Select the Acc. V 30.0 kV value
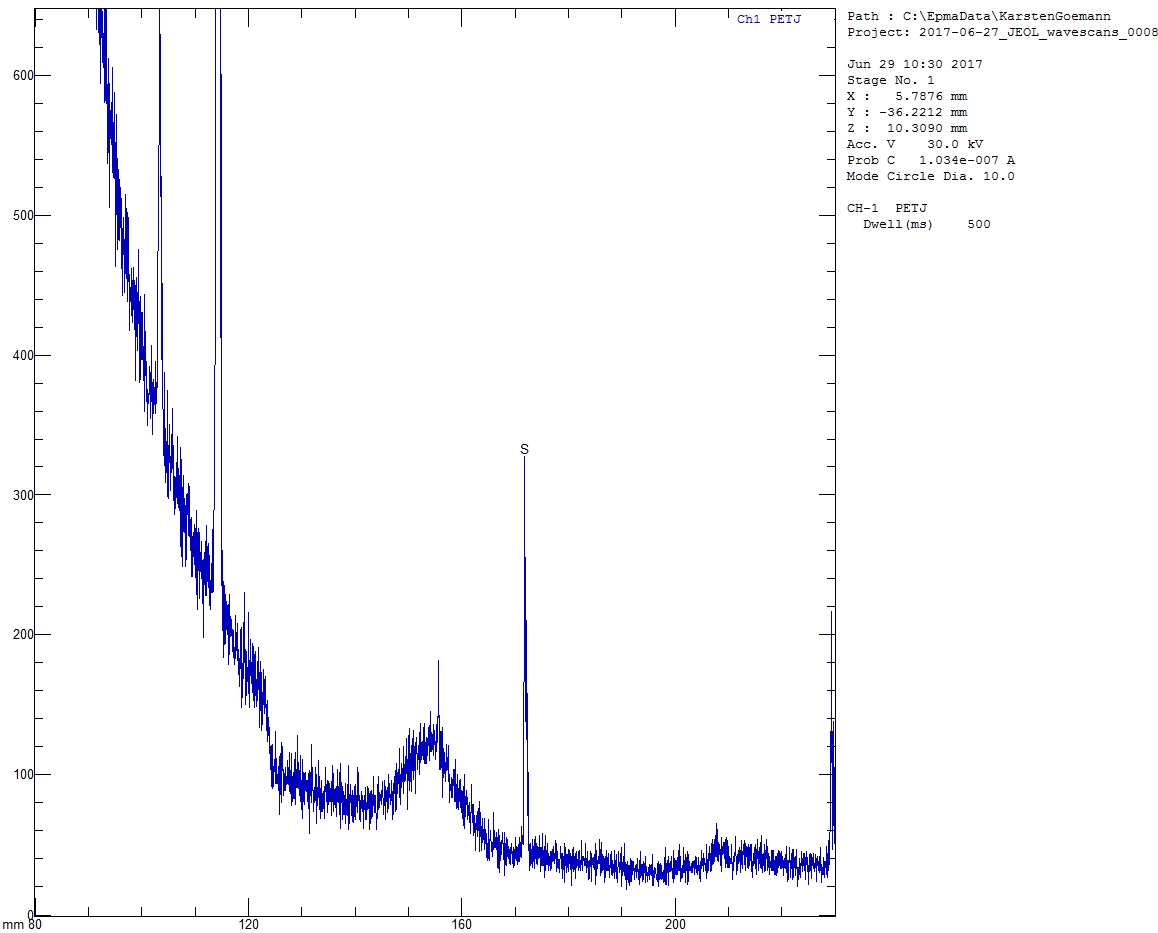 click(915, 144)
